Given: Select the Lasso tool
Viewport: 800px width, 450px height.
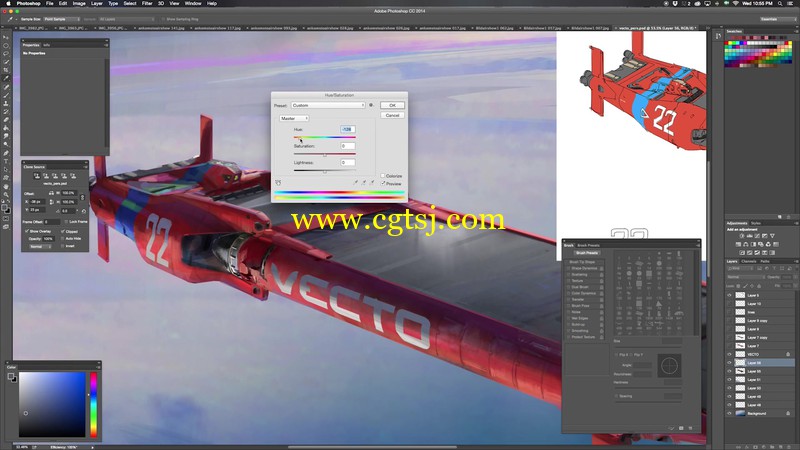Looking at the screenshot, I should 6,54.
